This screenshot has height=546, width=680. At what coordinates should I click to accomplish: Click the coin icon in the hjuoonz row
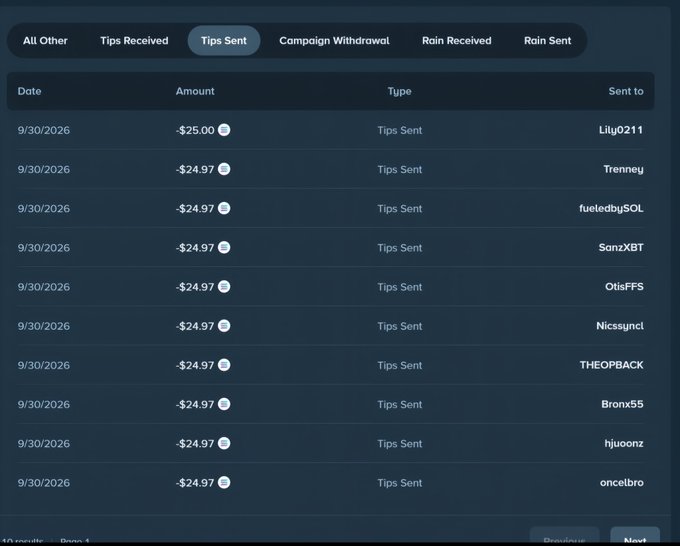pos(224,443)
